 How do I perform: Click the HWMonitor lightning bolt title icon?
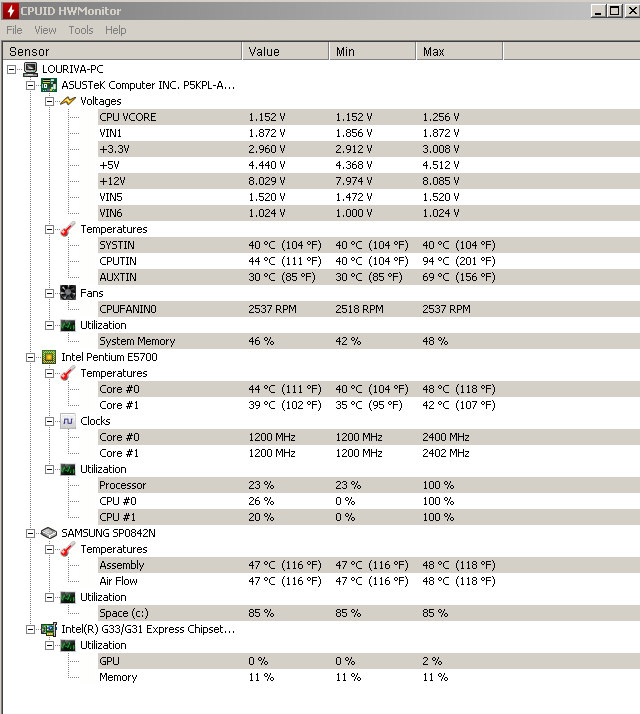coord(10,11)
